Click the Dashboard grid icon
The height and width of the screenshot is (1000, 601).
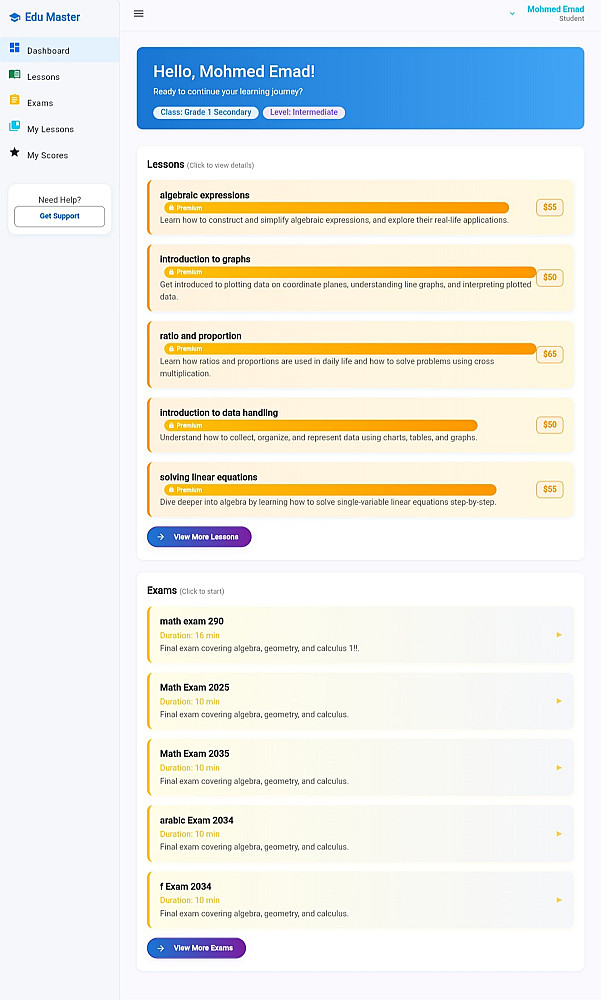(x=14, y=48)
